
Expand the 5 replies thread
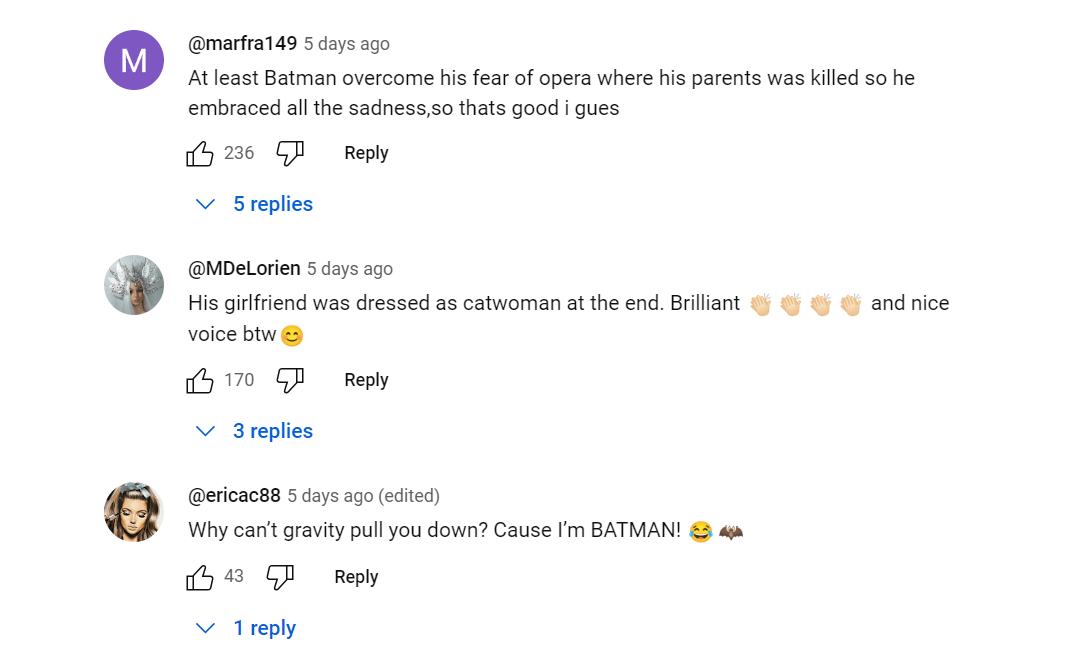click(254, 204)
